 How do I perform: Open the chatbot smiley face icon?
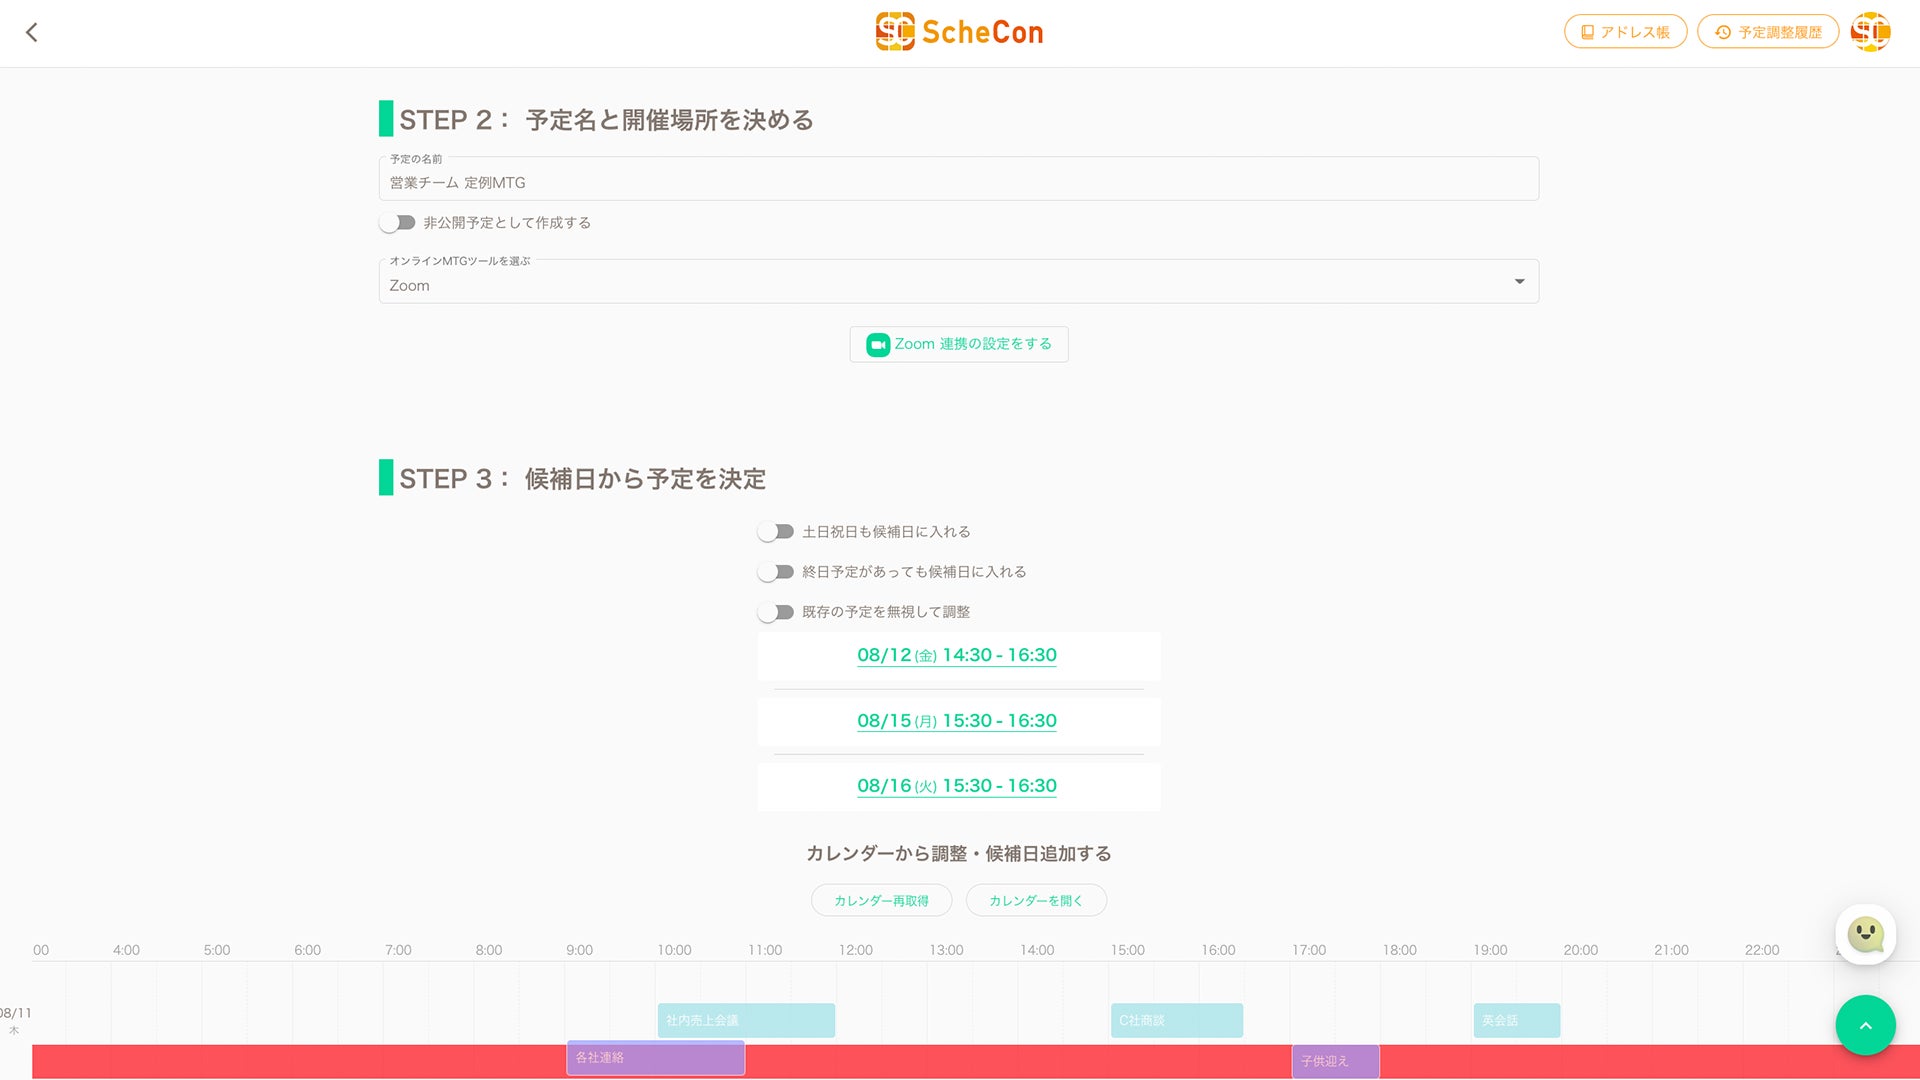1865,935
